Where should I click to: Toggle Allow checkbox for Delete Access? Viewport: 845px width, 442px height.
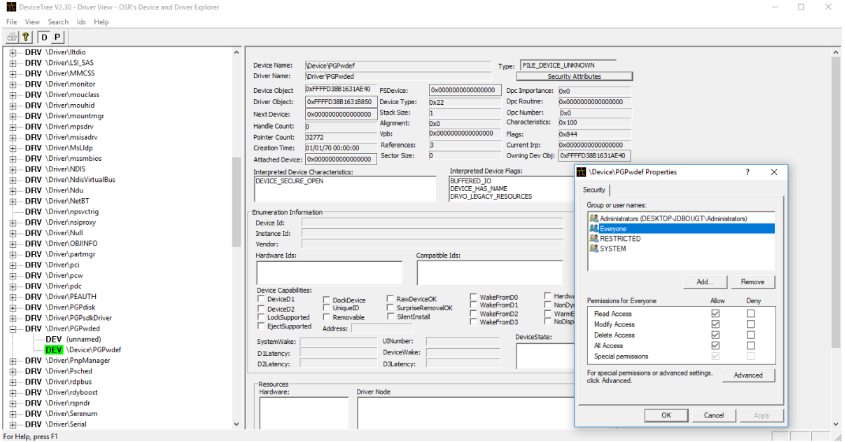coord(714,335)
